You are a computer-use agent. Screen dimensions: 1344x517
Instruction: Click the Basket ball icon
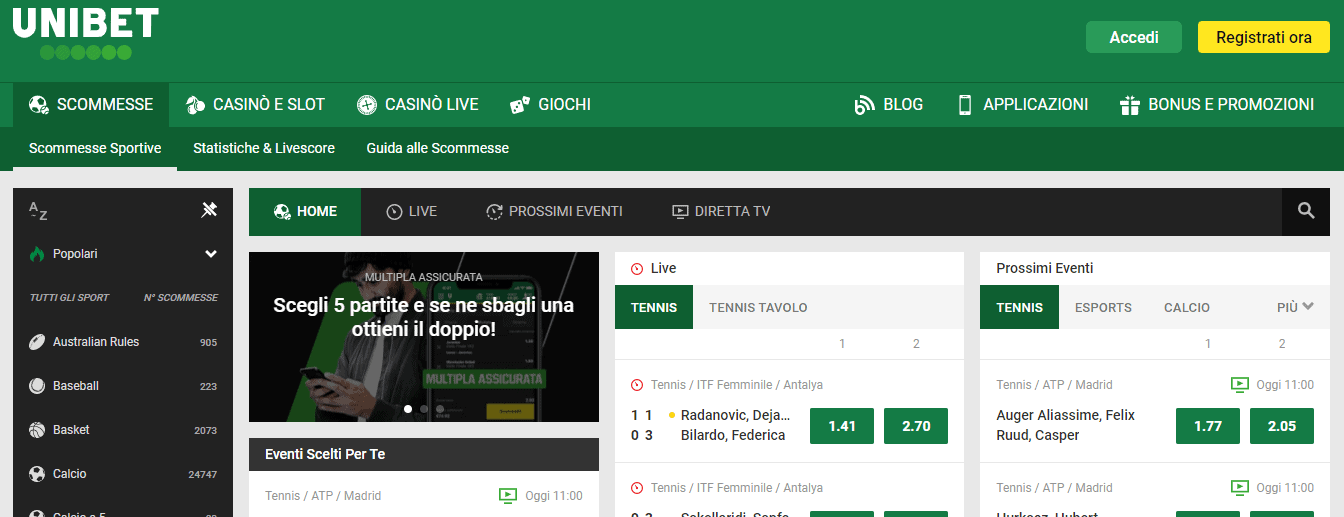pyautogui.click(x=37, y=430)
